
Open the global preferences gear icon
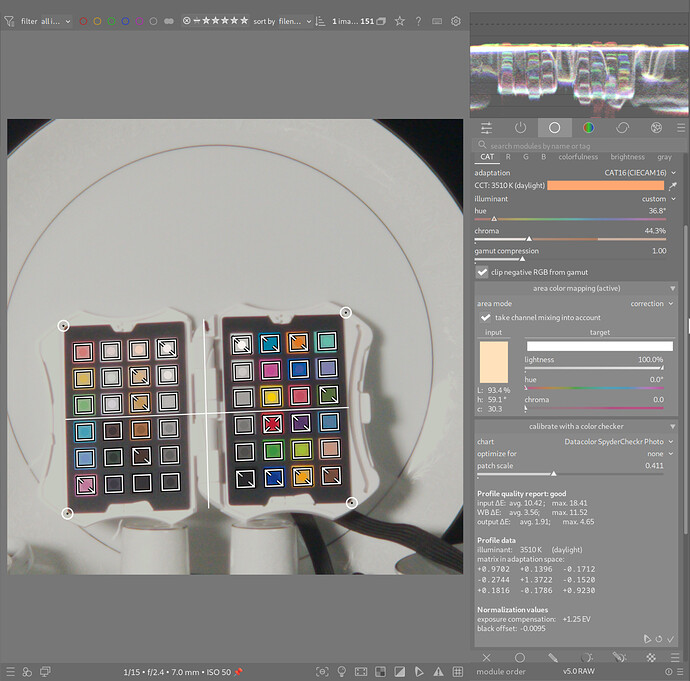(456, 21)
